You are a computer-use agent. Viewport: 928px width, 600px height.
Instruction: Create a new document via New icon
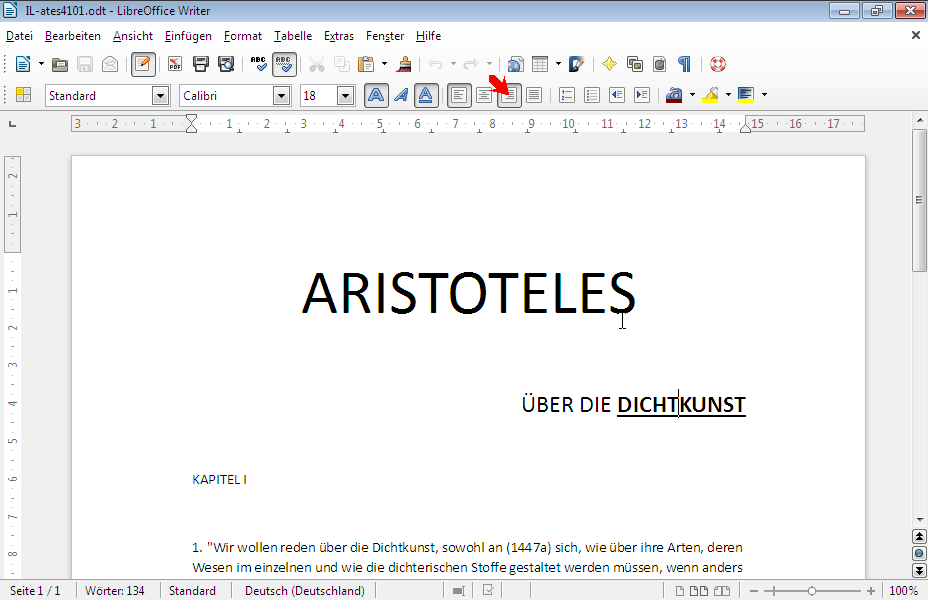click(22, 64)
